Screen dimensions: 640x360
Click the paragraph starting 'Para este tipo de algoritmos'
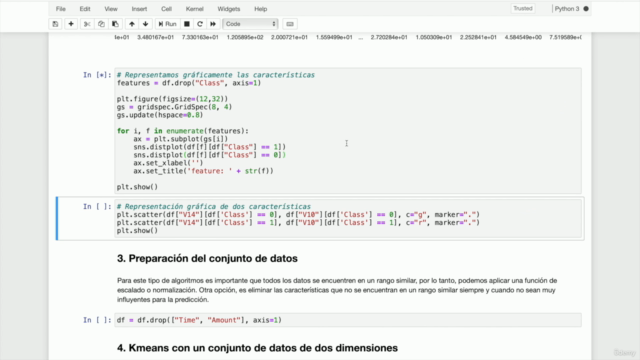coord(337,290)
